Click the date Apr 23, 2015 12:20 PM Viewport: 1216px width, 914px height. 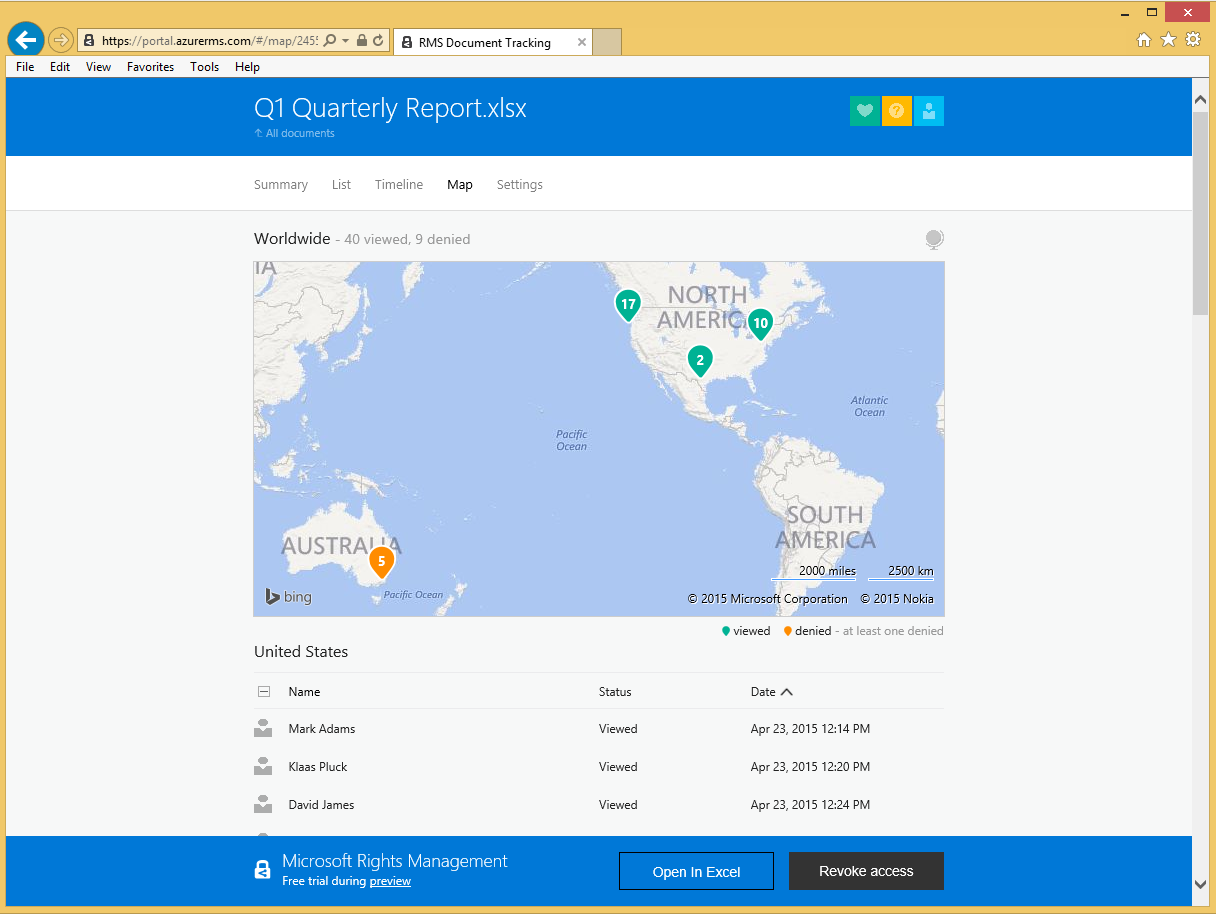pos(810,767)
